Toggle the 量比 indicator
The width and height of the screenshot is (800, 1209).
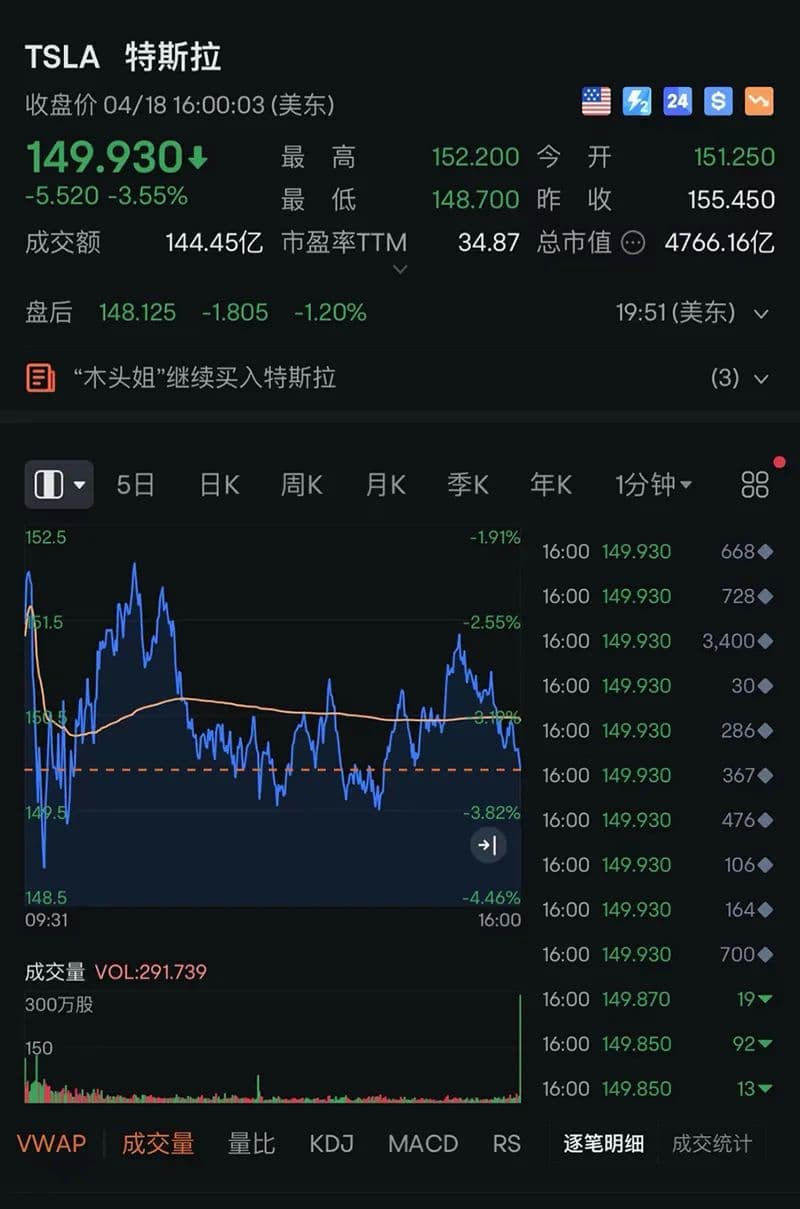[x=251, y=1143]
